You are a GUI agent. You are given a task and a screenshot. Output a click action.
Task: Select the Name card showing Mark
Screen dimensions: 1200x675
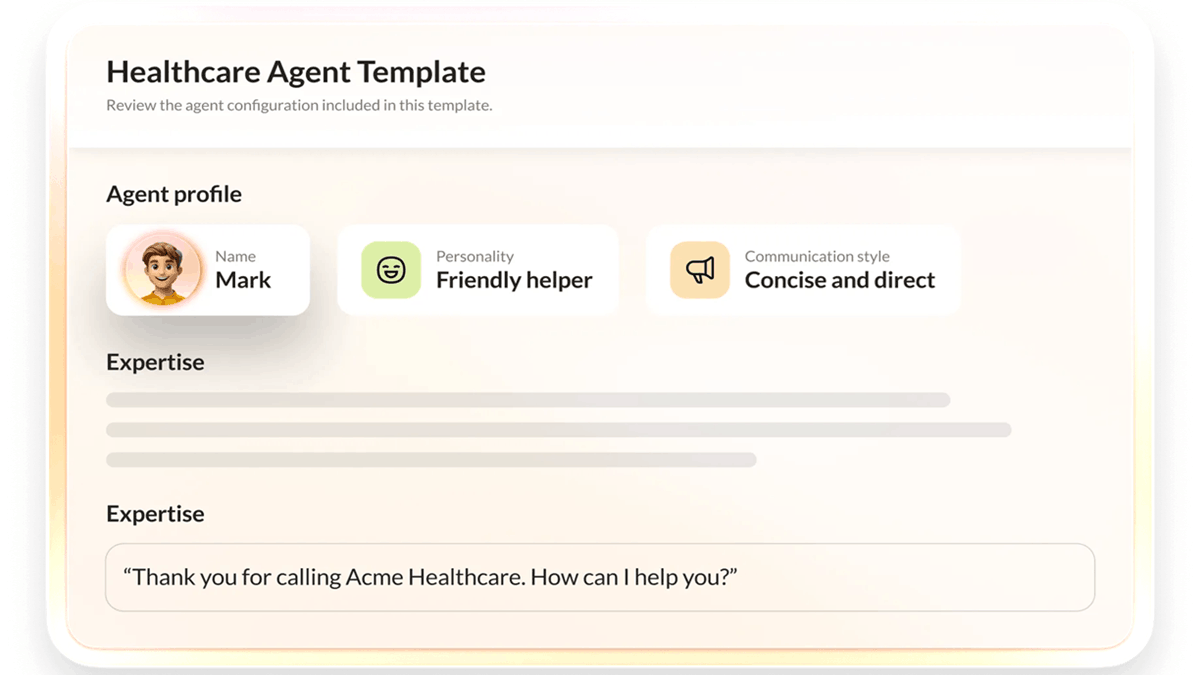tap(207, 269)
